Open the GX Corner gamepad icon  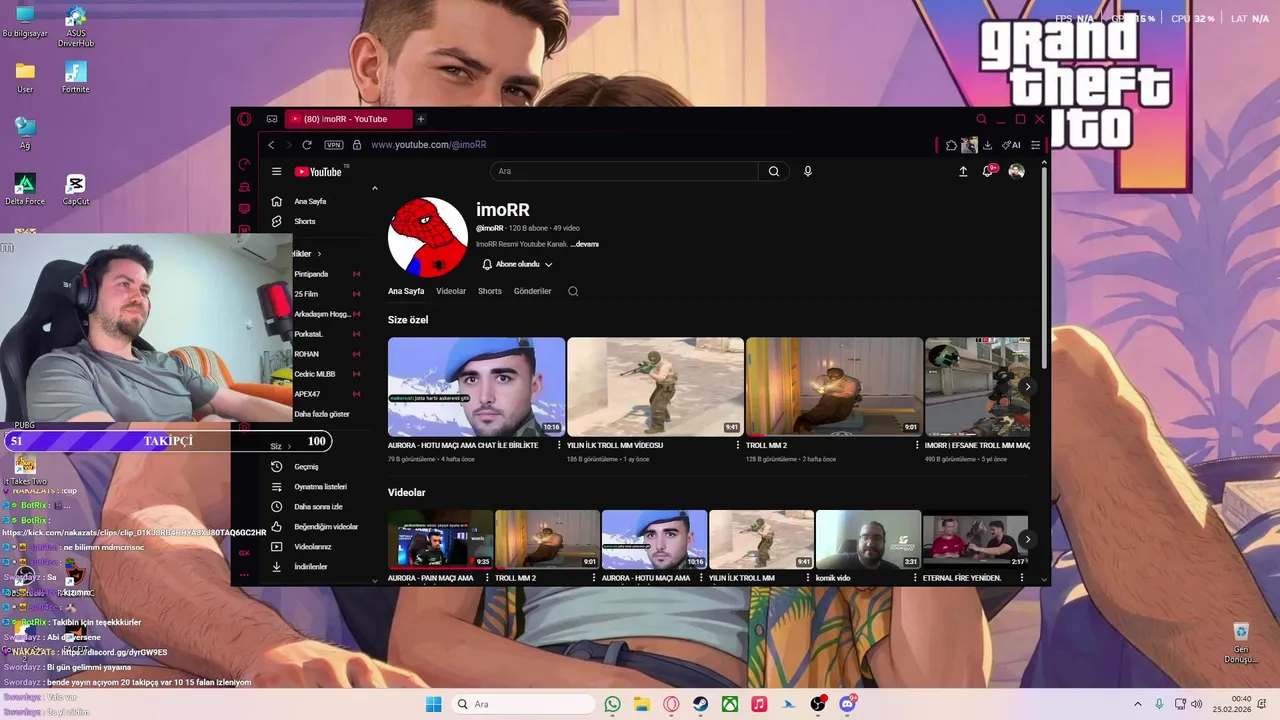click(x=272, y=119)
